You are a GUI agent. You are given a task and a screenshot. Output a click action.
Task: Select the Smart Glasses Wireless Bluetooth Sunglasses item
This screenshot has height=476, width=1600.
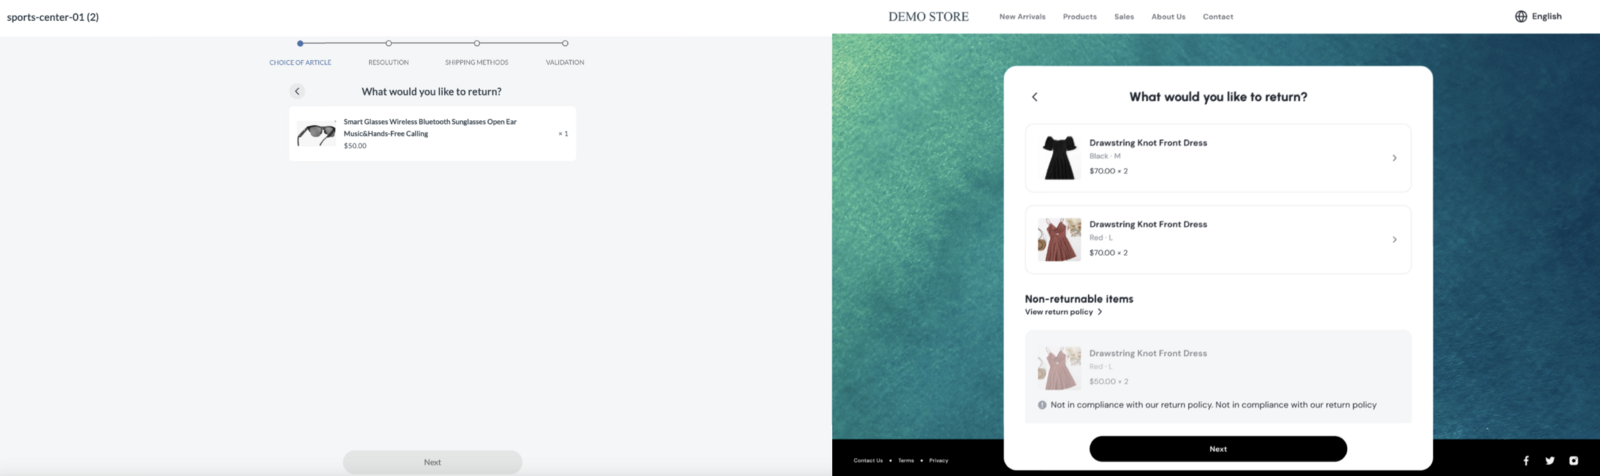coord(432,133)
